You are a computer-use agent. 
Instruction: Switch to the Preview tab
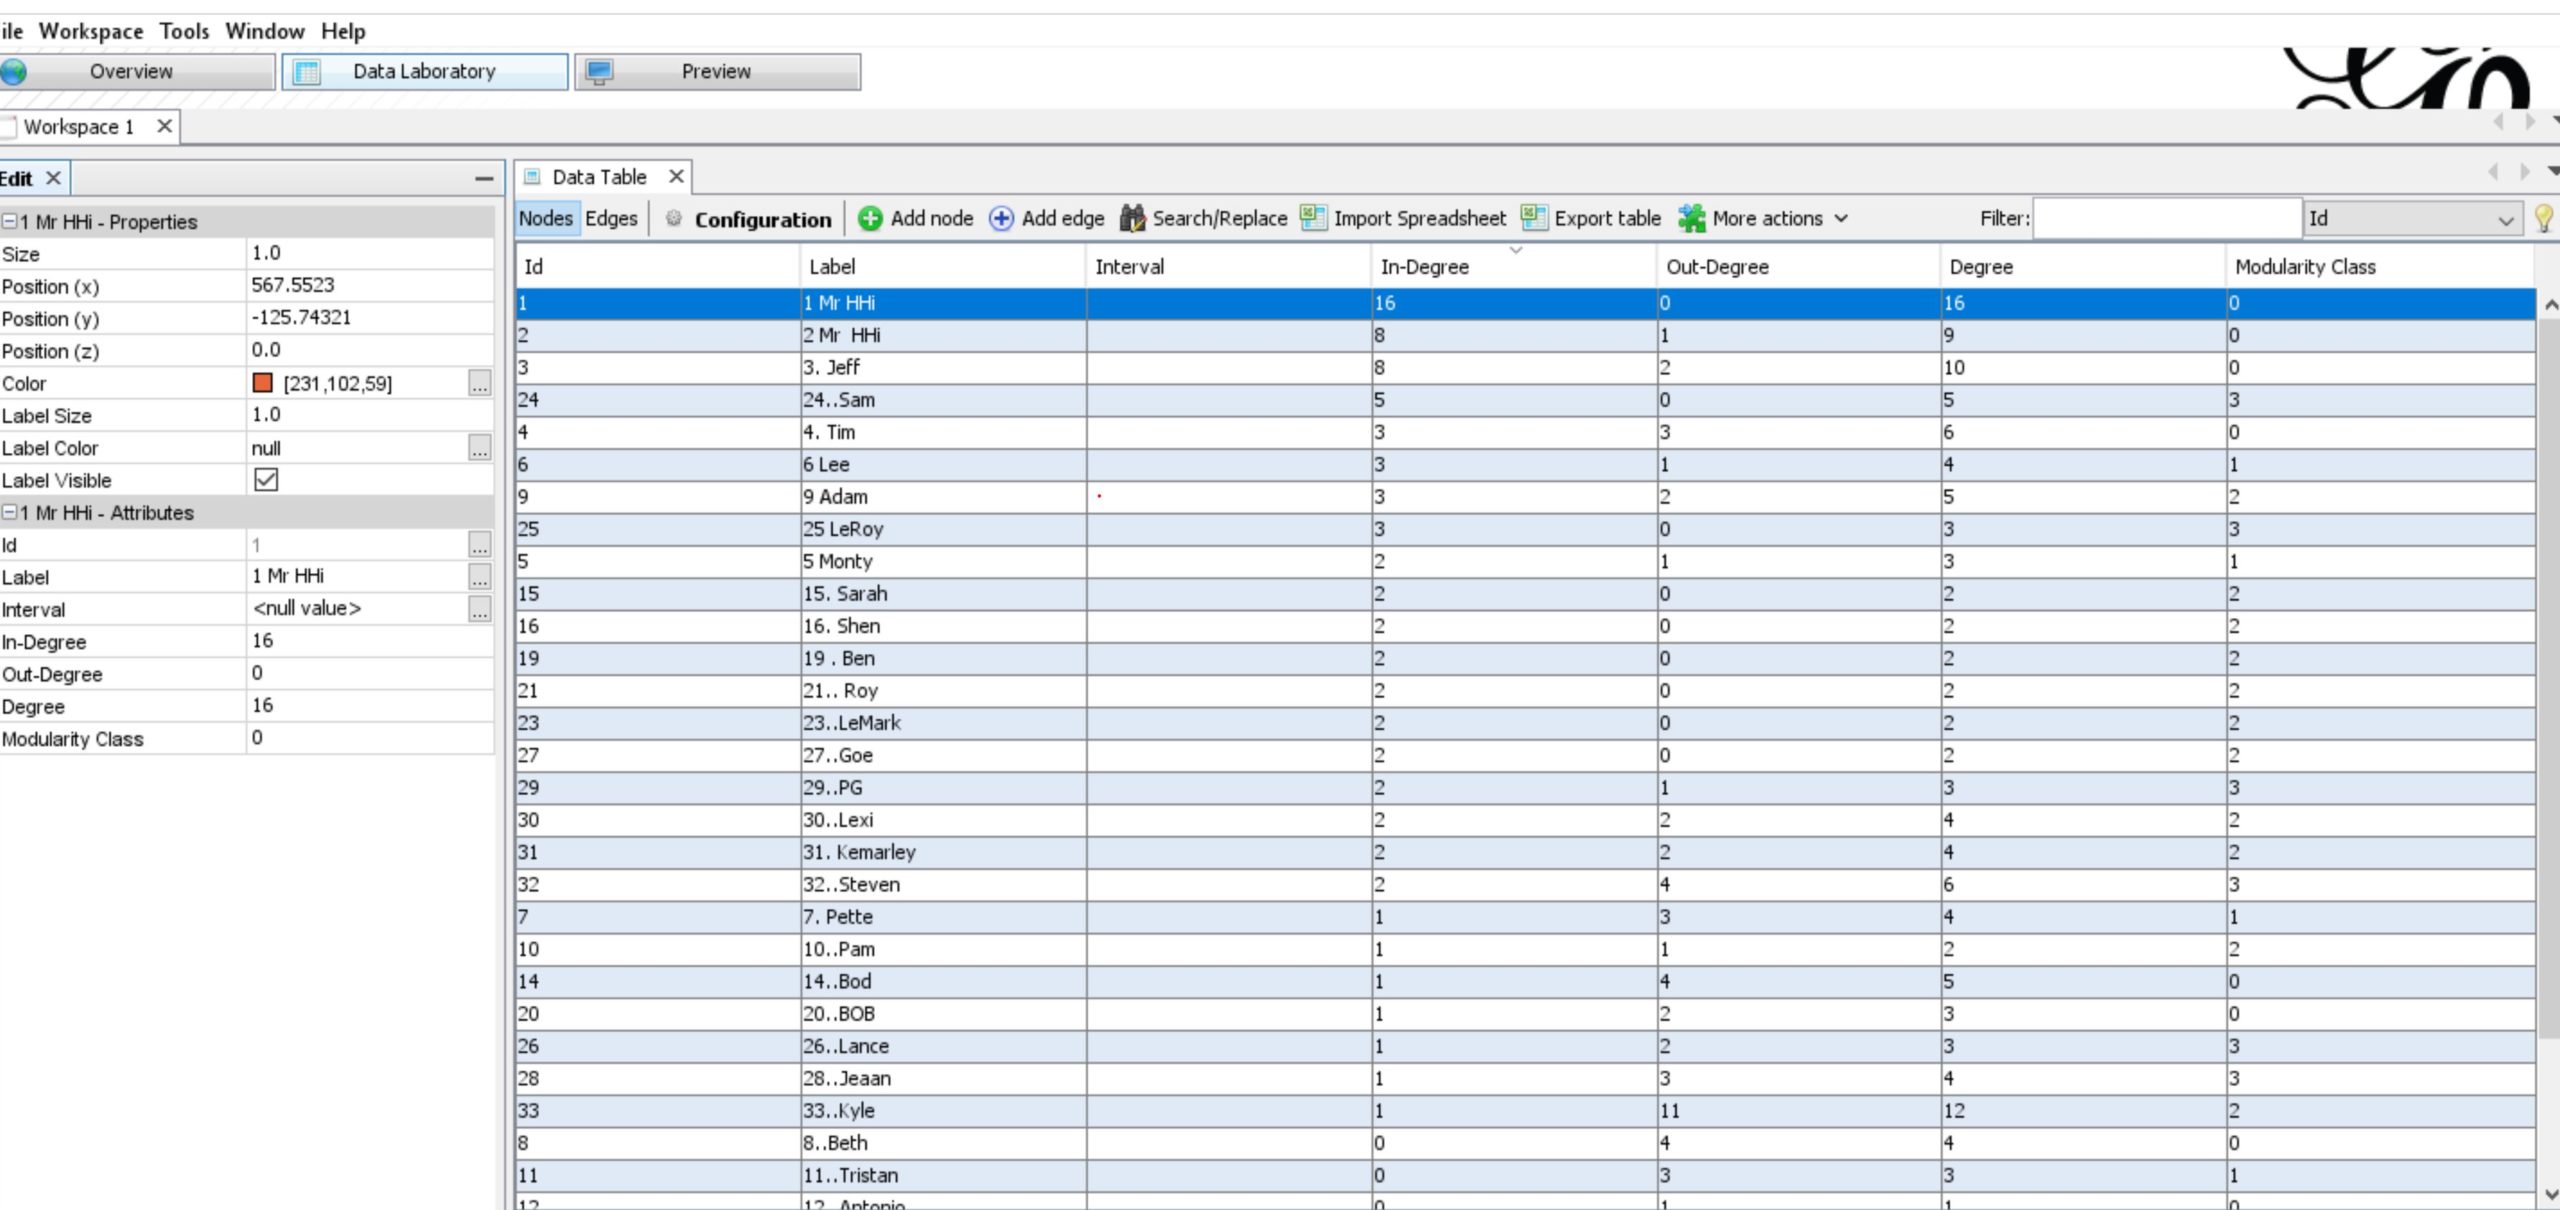pos(716,71)
